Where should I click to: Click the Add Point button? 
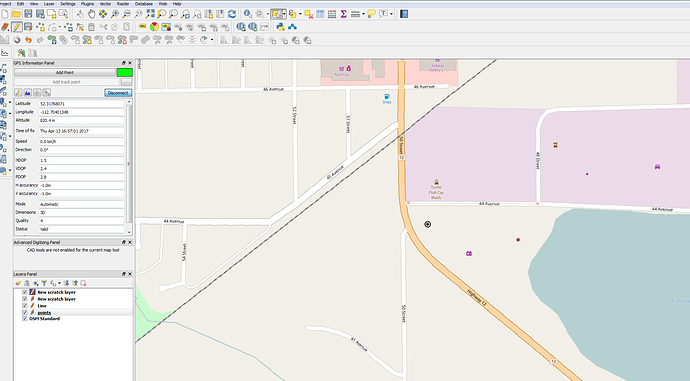point(65,73)
